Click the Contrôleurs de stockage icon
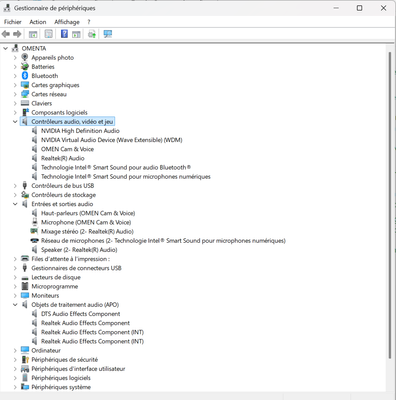 [25, 195]
